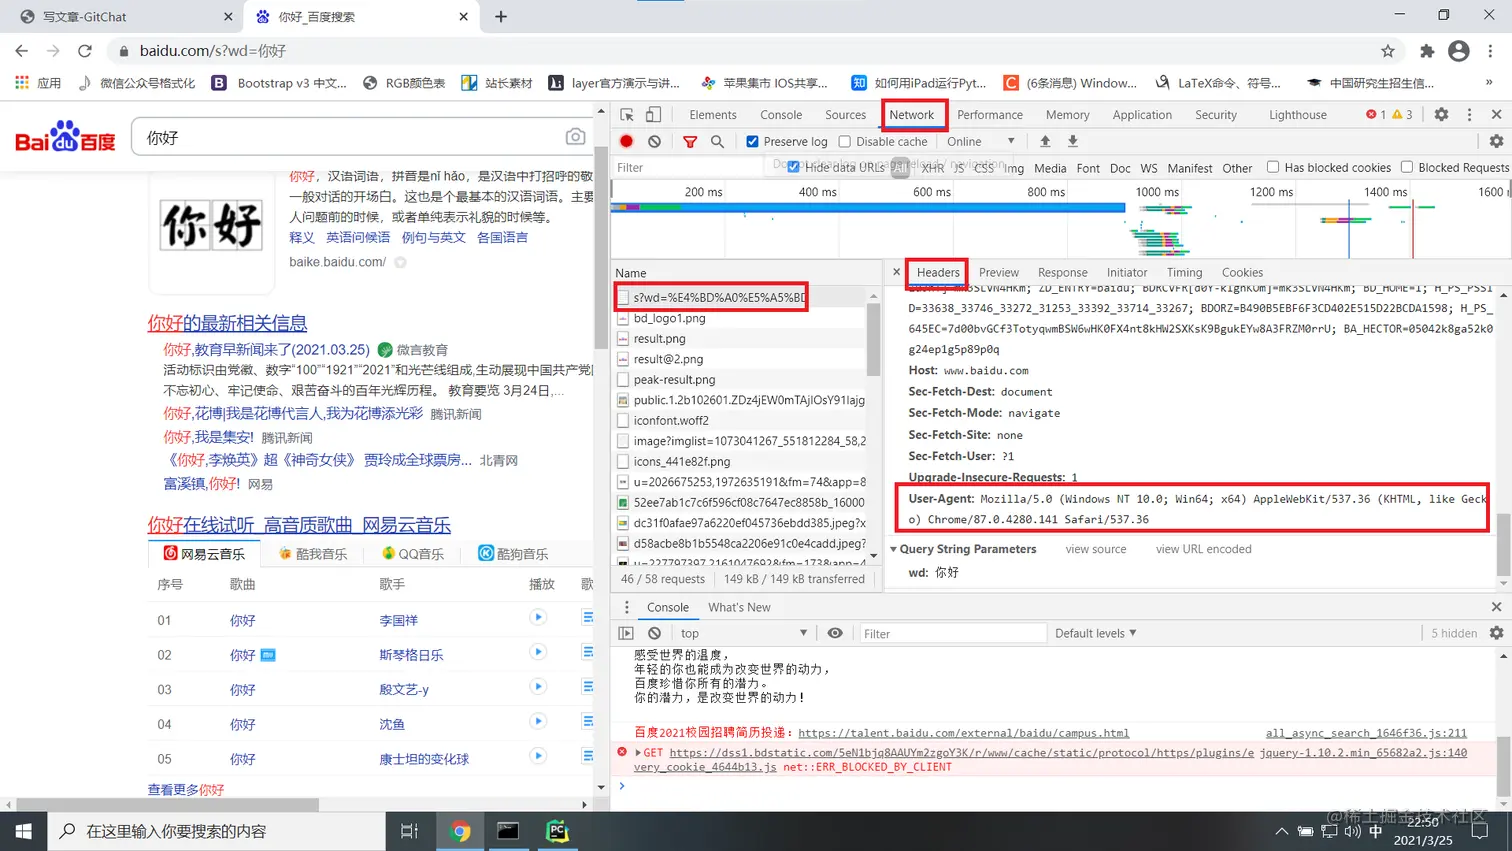This screenshot has height=851, width=1512.
Task: Check Has blocked cookies
Action: [1273, 167]
